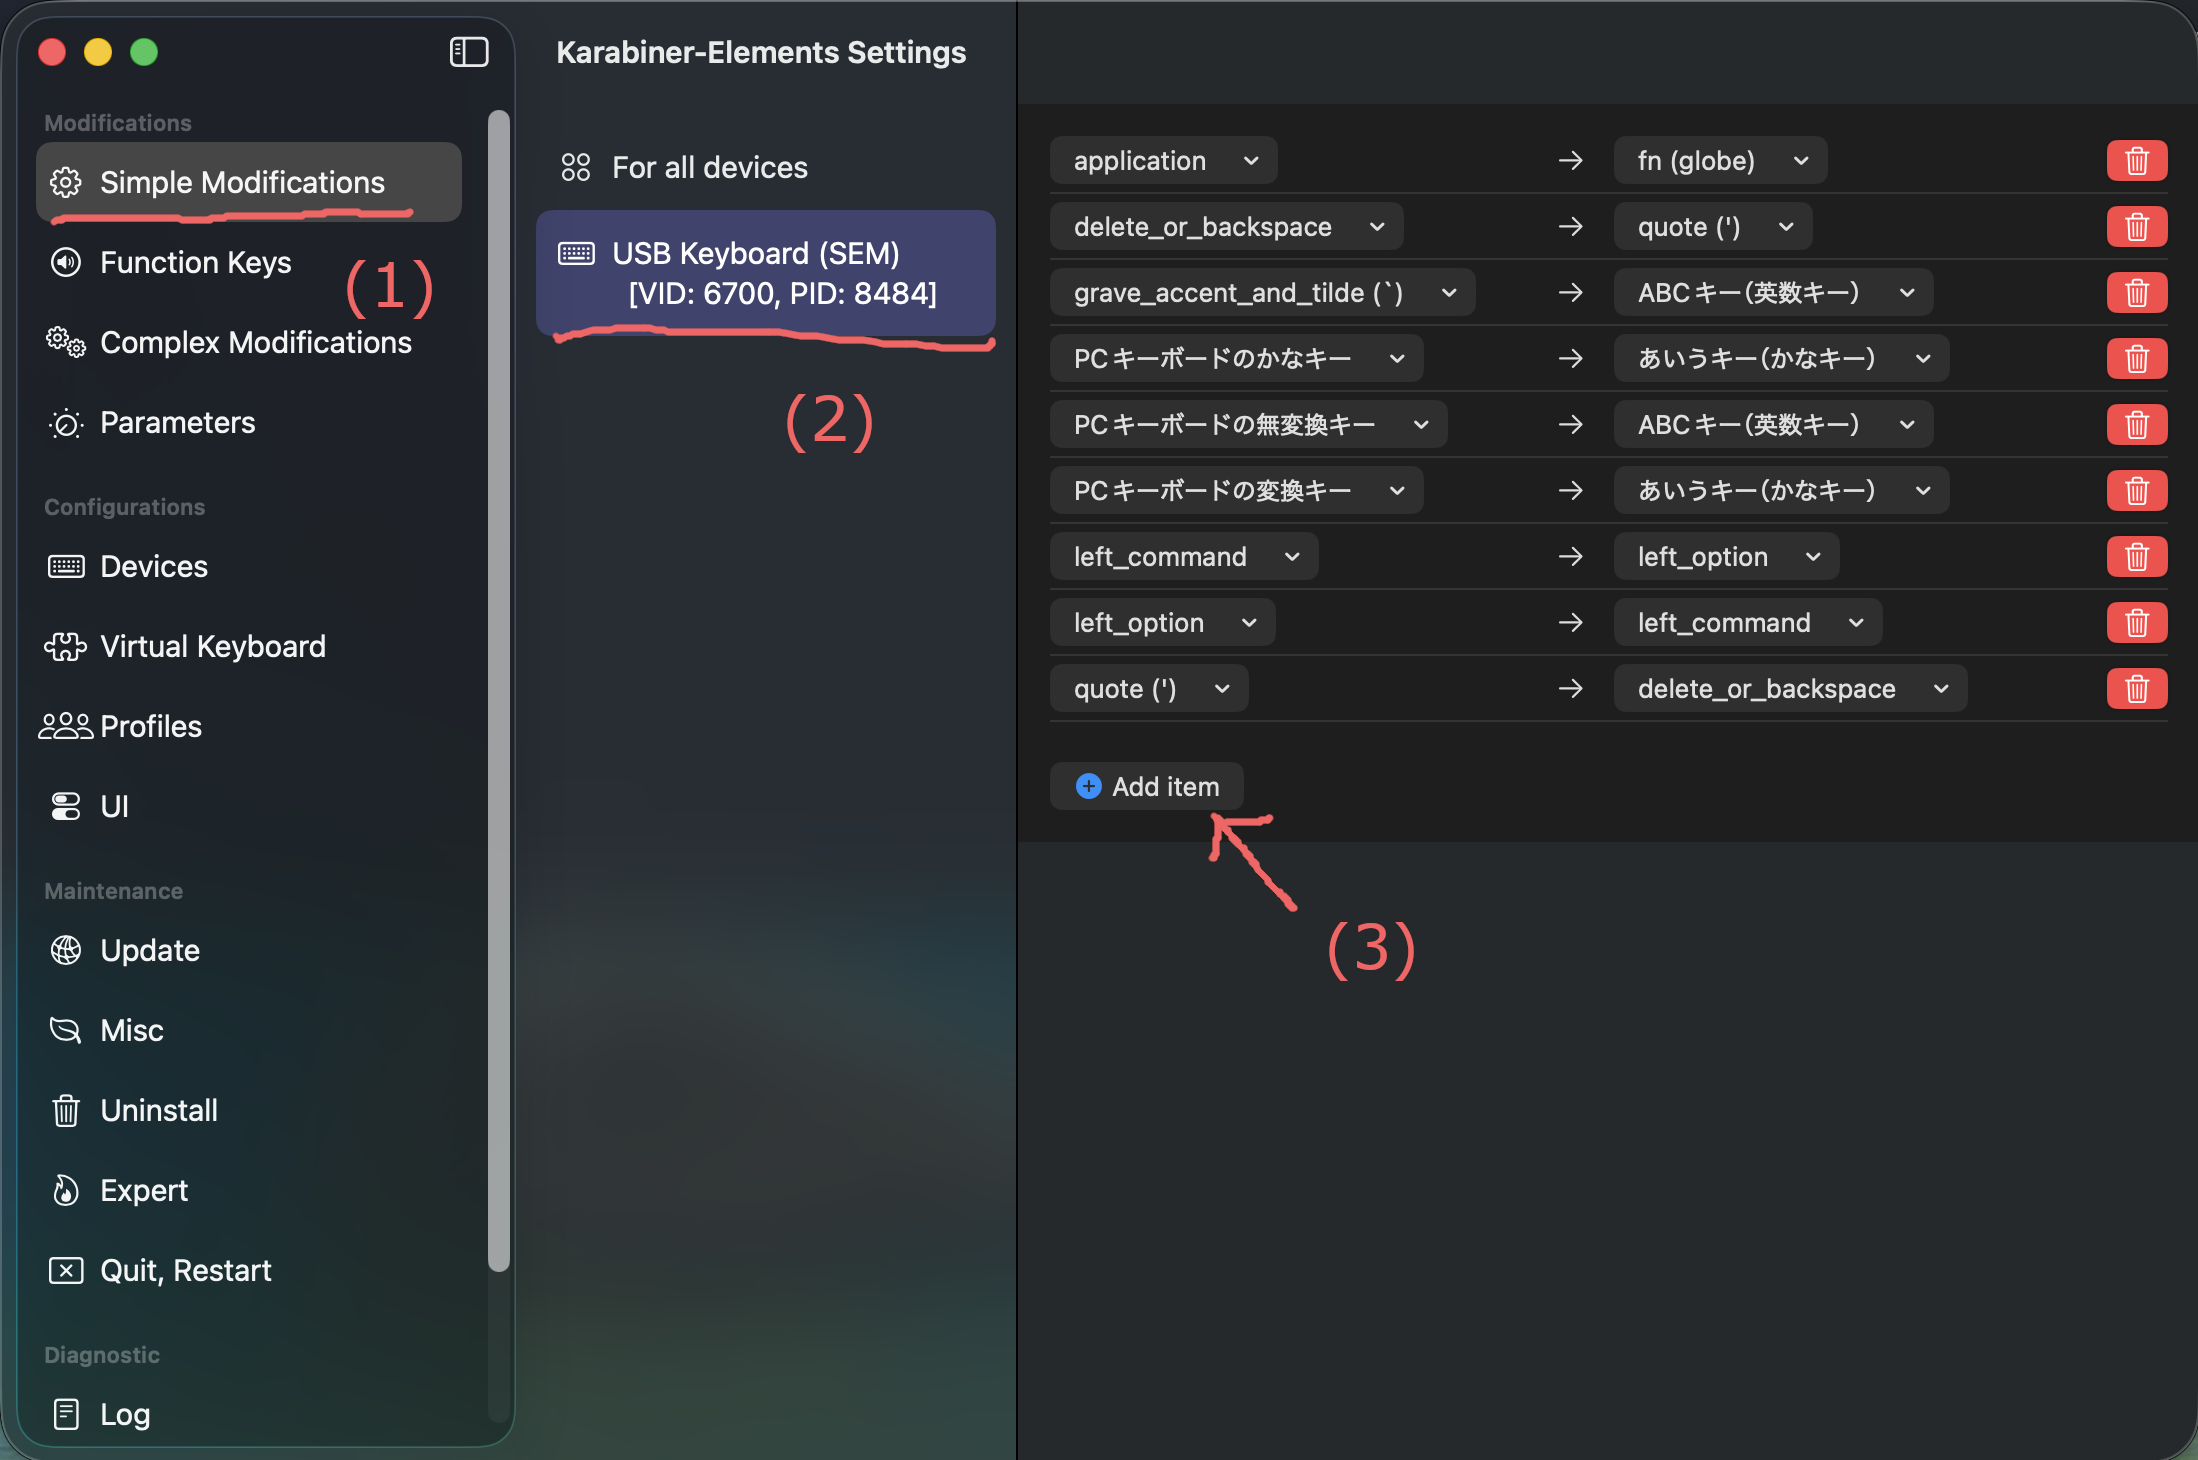Delete the PCキーボードのかなキー mapping
2198x1460 pixels.
[x=2137, y=359]
